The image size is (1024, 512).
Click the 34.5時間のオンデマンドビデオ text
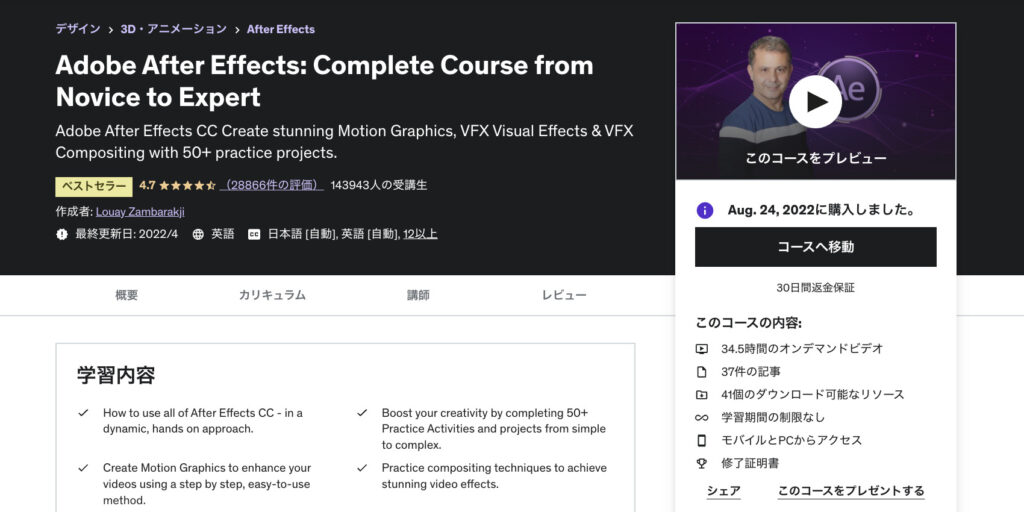(802, 349)
